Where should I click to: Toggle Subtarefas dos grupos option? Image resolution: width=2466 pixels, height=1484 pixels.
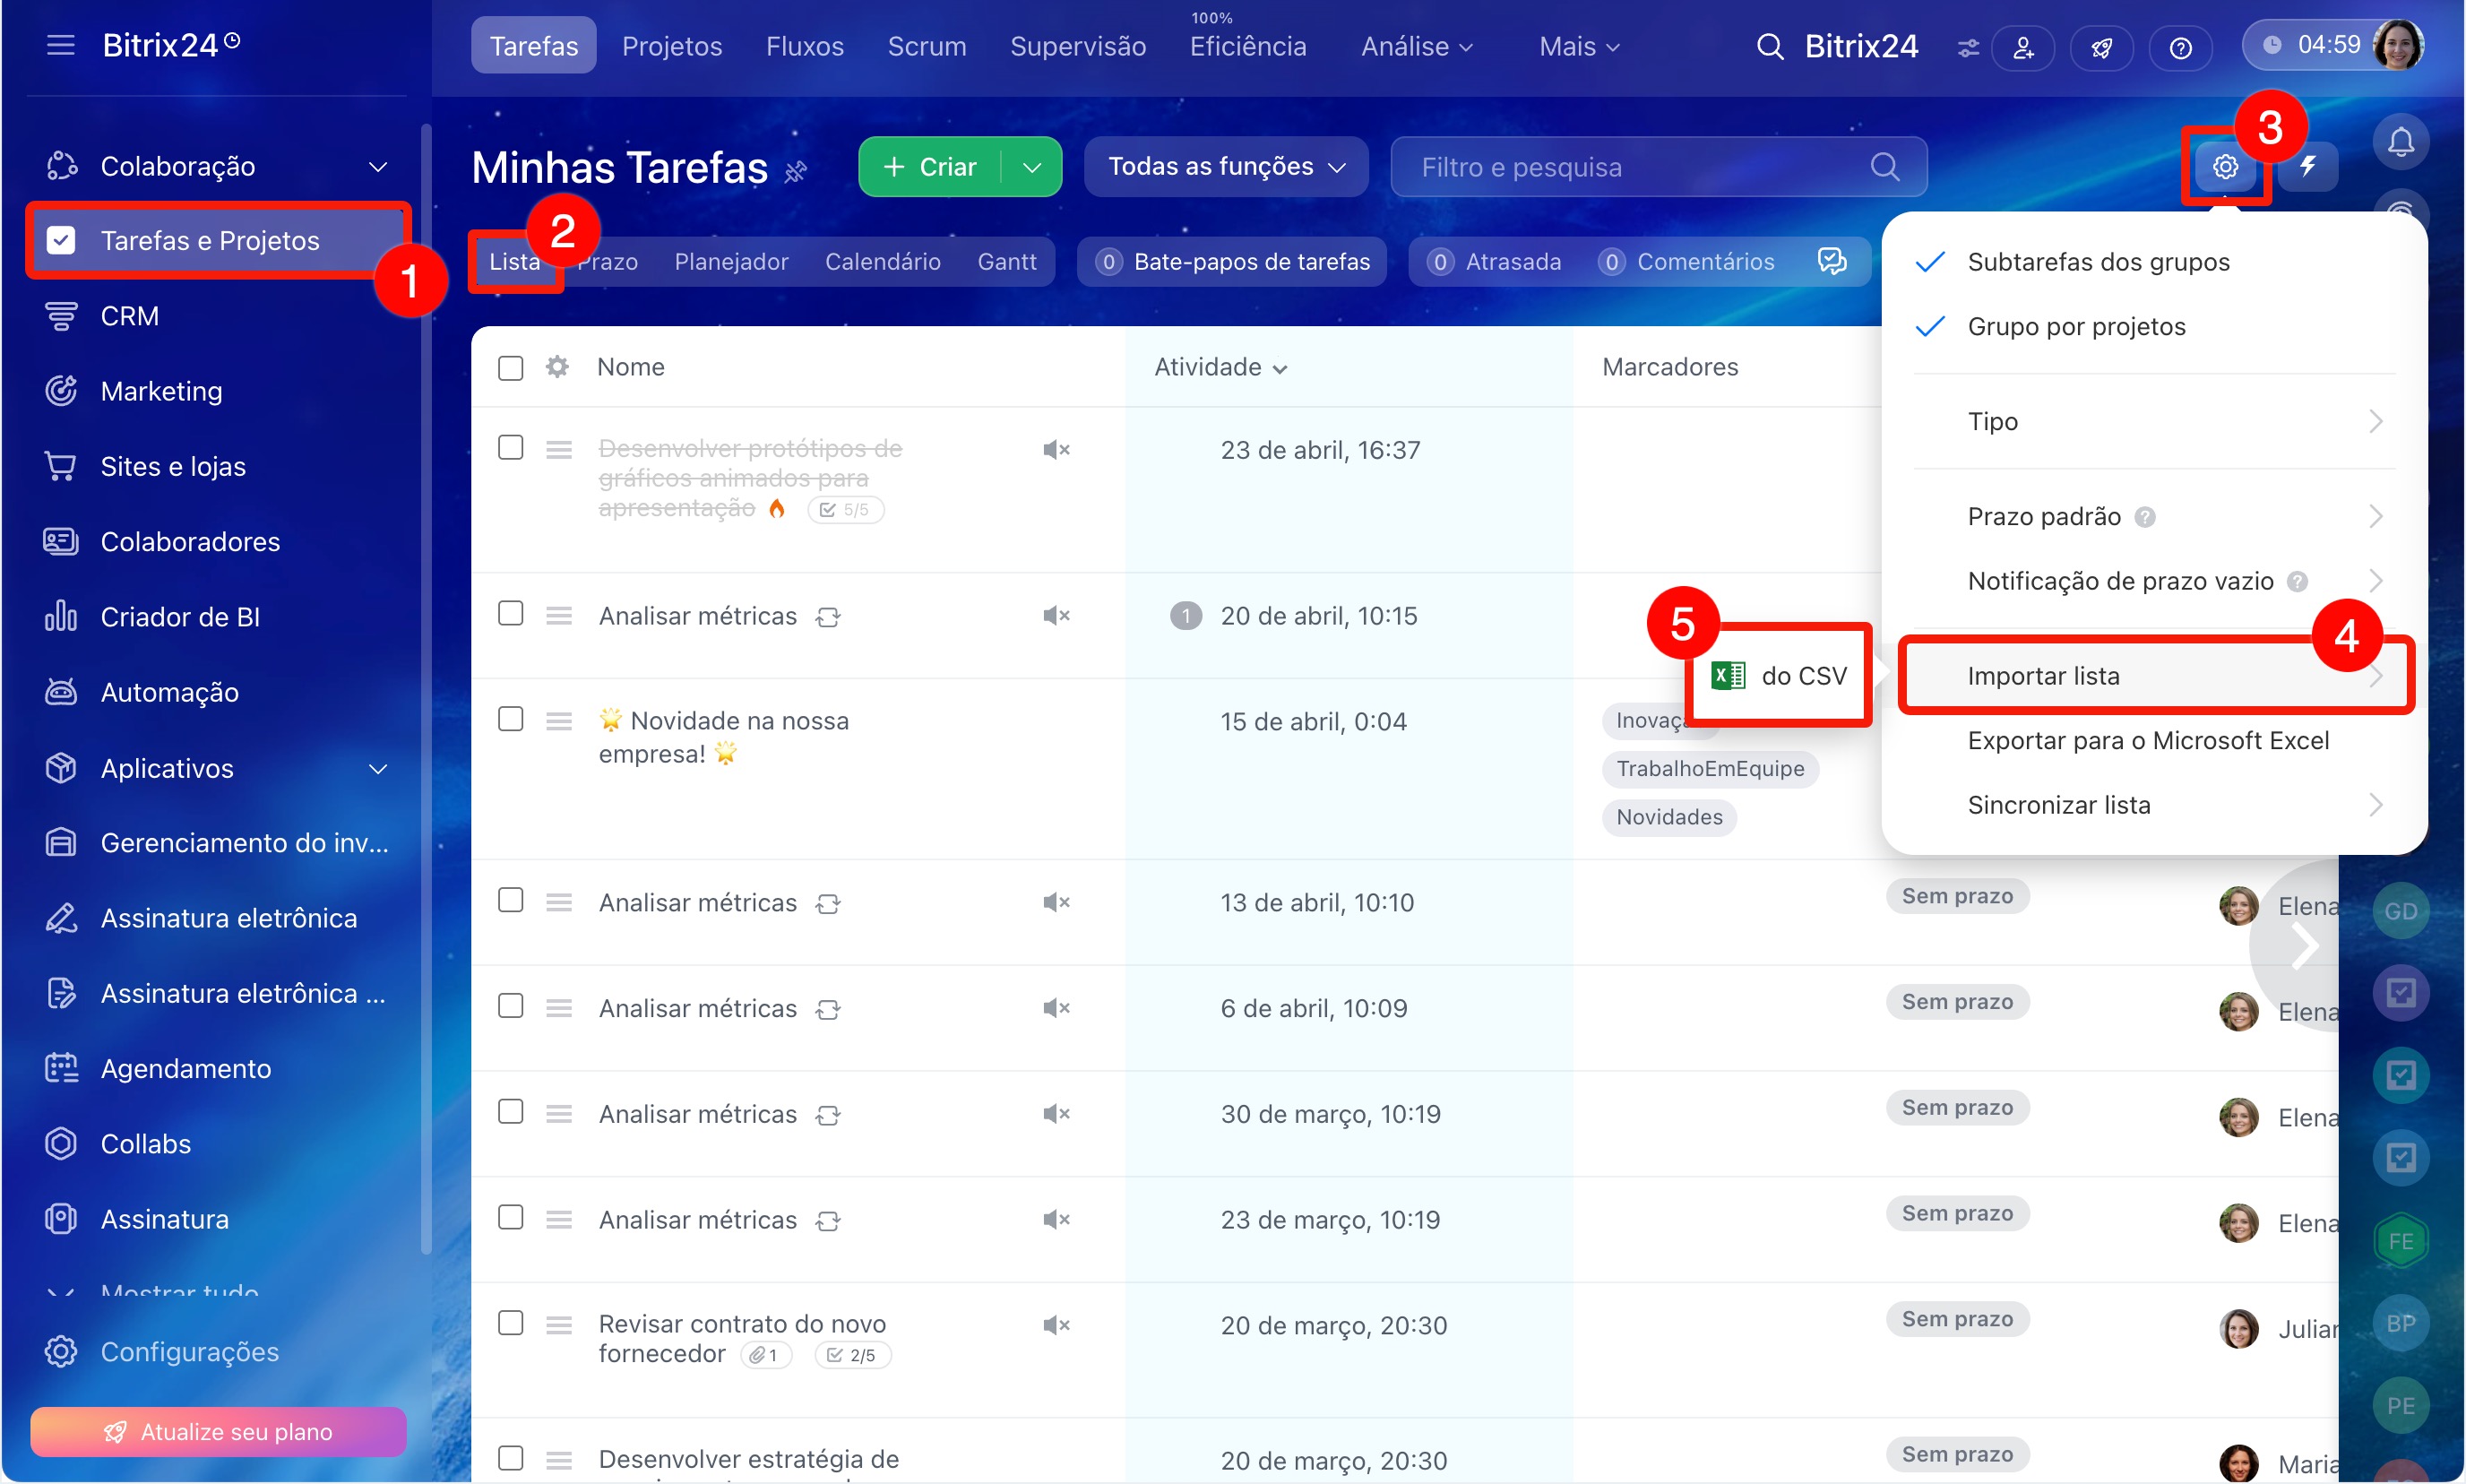[2097, 262]
